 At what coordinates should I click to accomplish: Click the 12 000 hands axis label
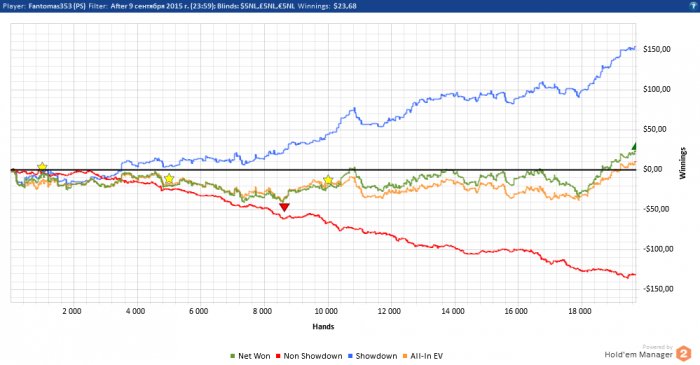[389, 311]
